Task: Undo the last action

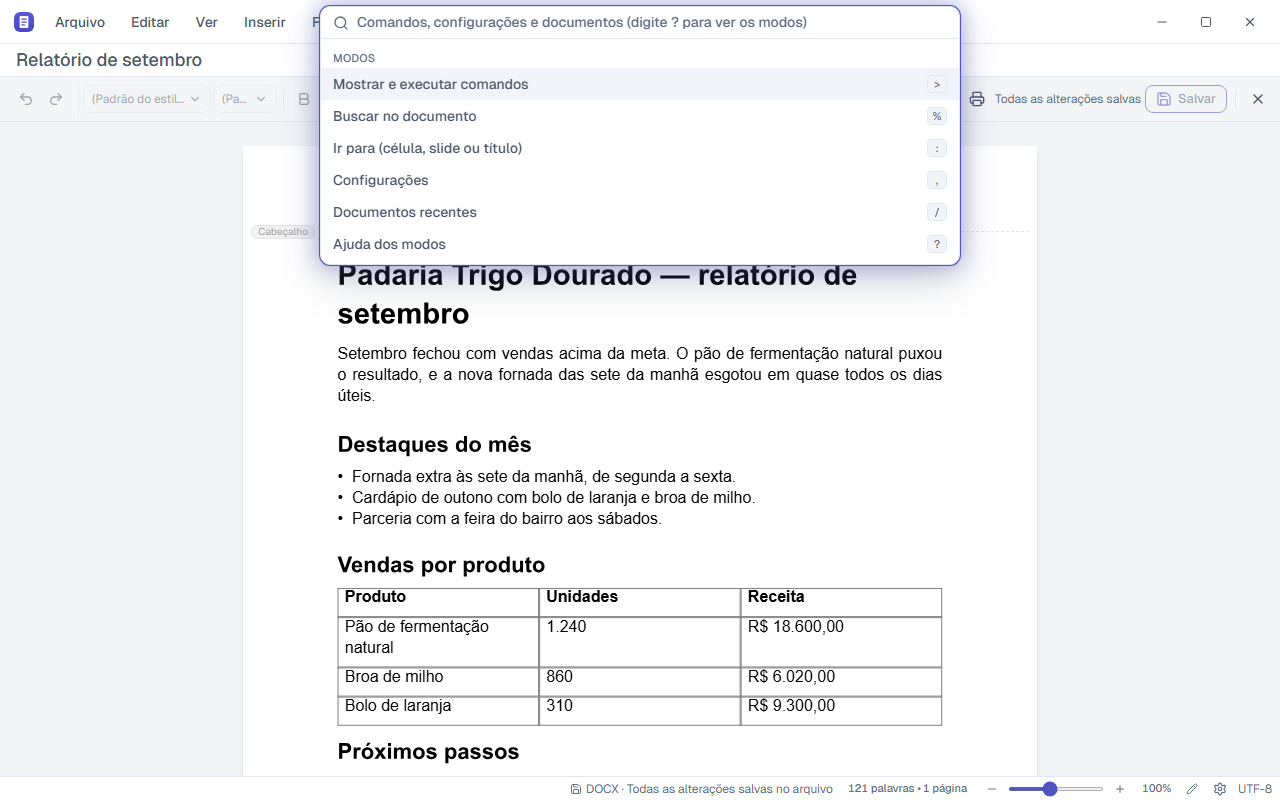Action: click(x=26, y=99)
